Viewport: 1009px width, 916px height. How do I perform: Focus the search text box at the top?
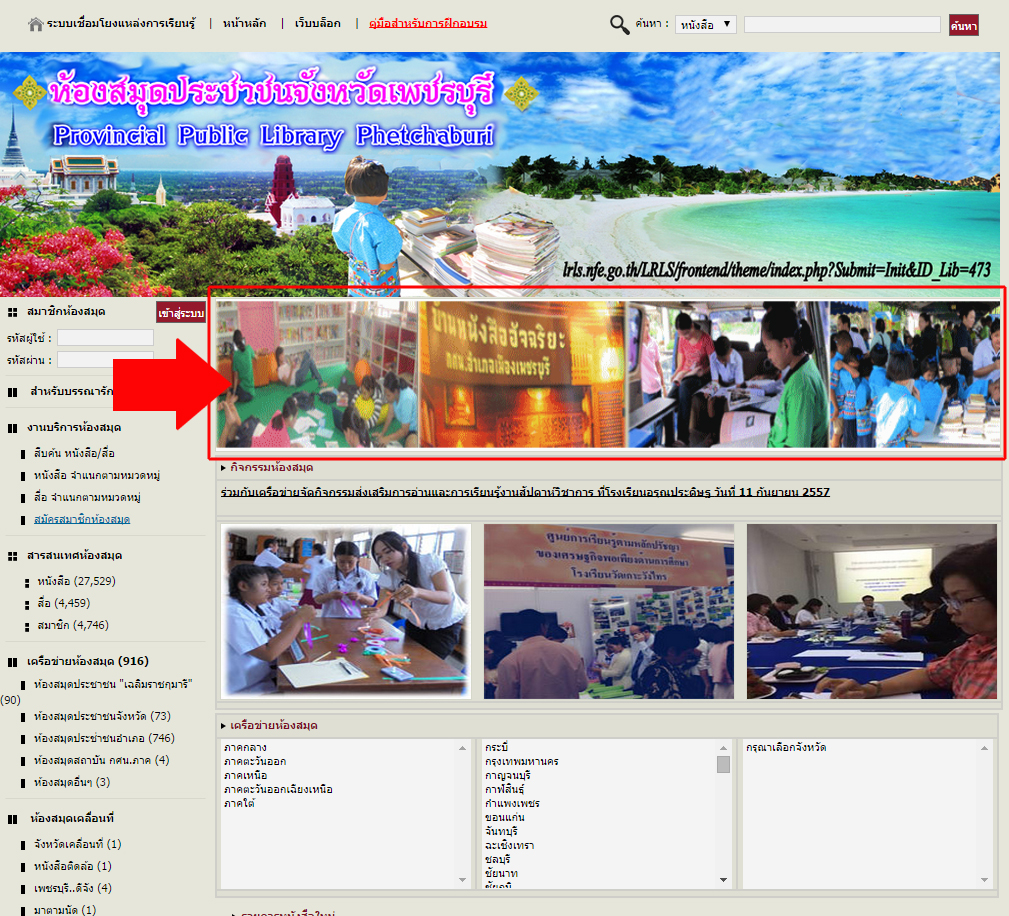pyautogui.click(x=842, y=24)
